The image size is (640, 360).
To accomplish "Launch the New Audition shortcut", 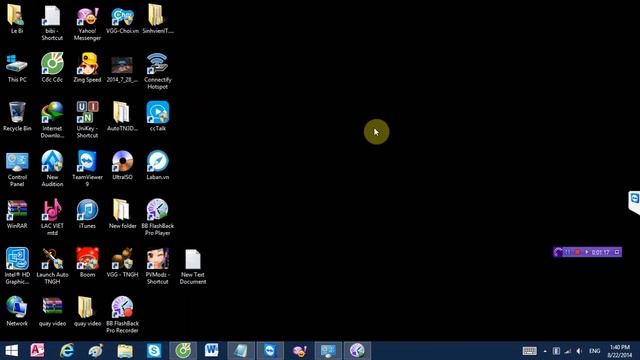I will 52,169.
